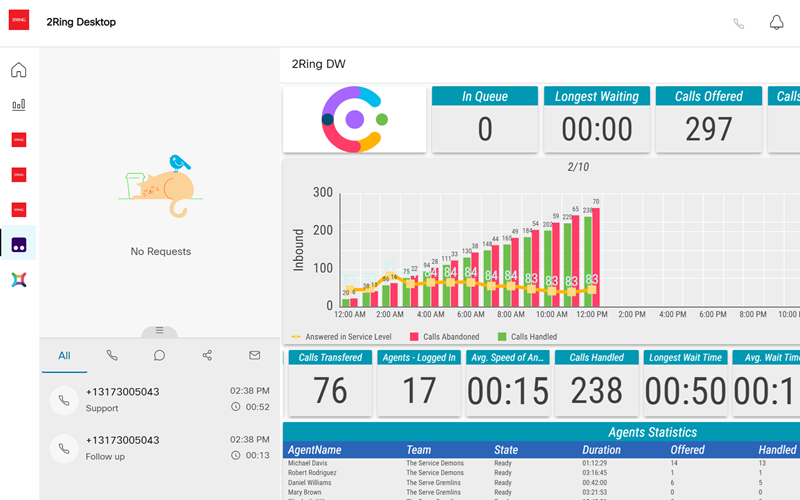Screen dimensions: 800x500
Task: Click the 2/10 chart date label
Action: point(578,167)
